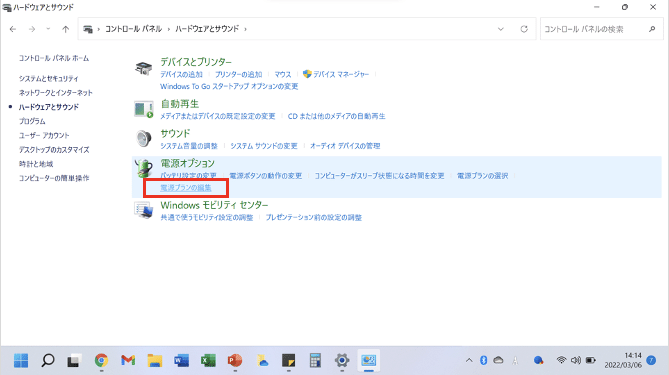Open the Windows Start menu
This screenshot has height=375, width=669.
(x=21, y=360)
